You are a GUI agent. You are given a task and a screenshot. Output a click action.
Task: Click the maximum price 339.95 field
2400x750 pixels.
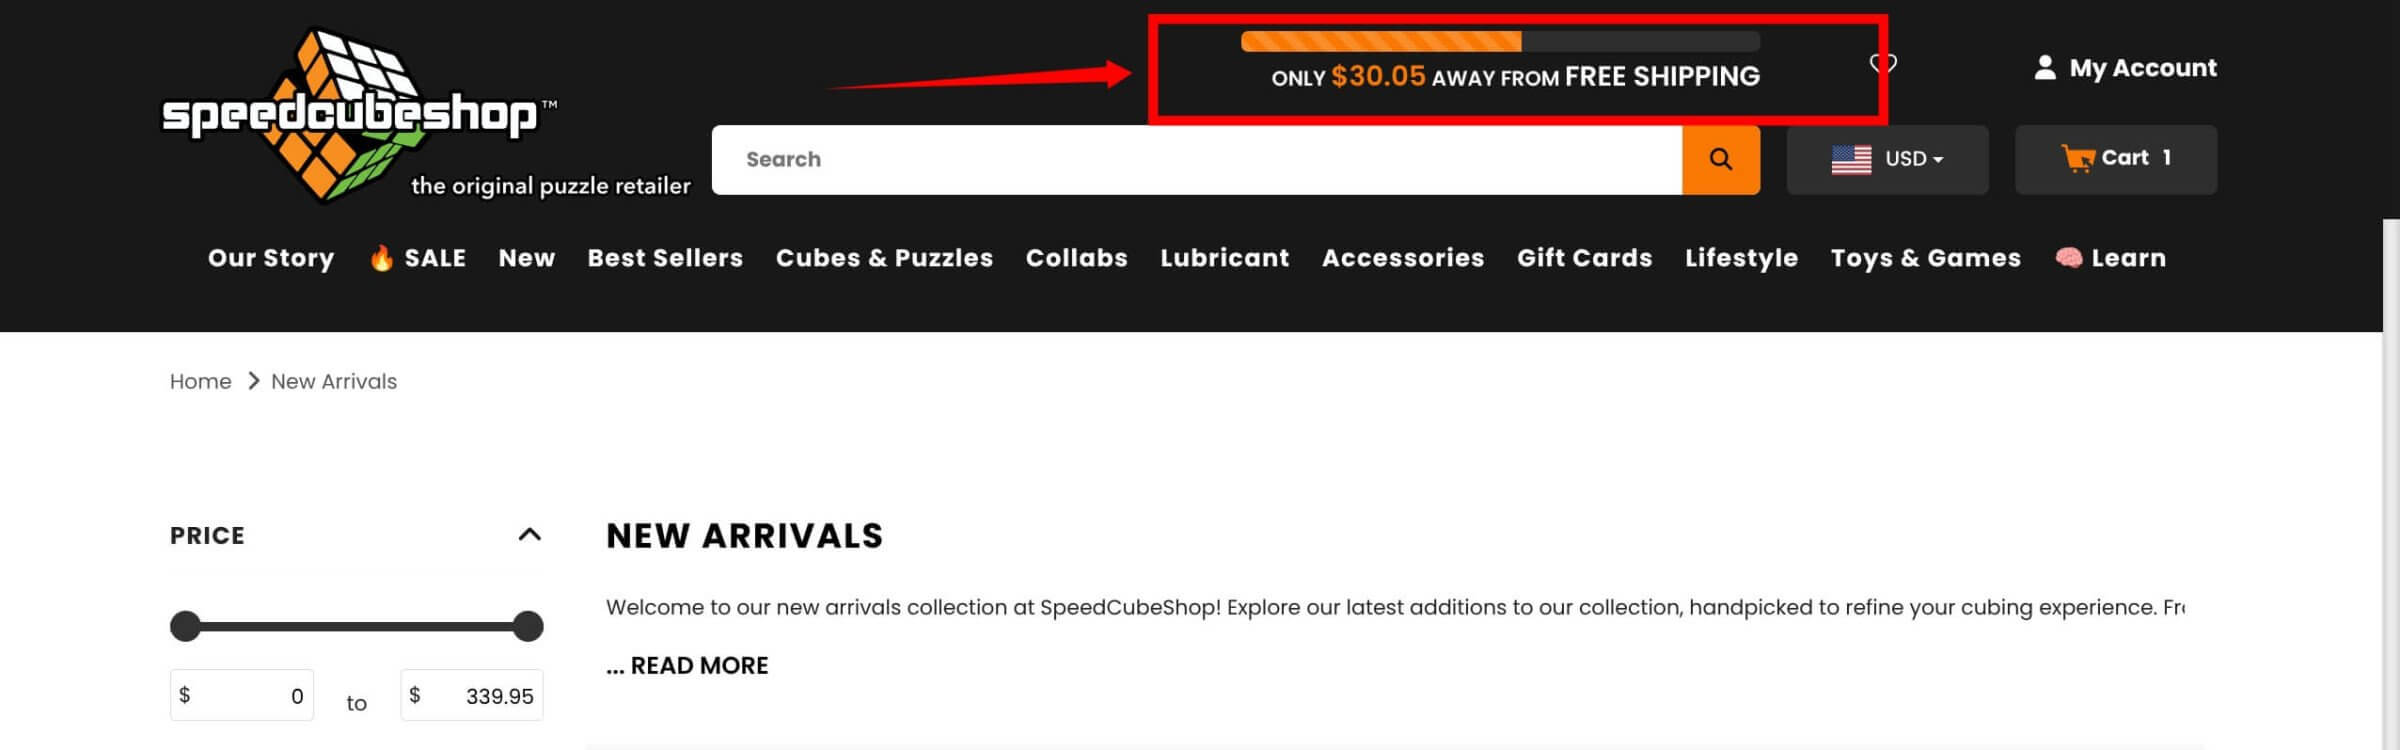tap(472, 695)
